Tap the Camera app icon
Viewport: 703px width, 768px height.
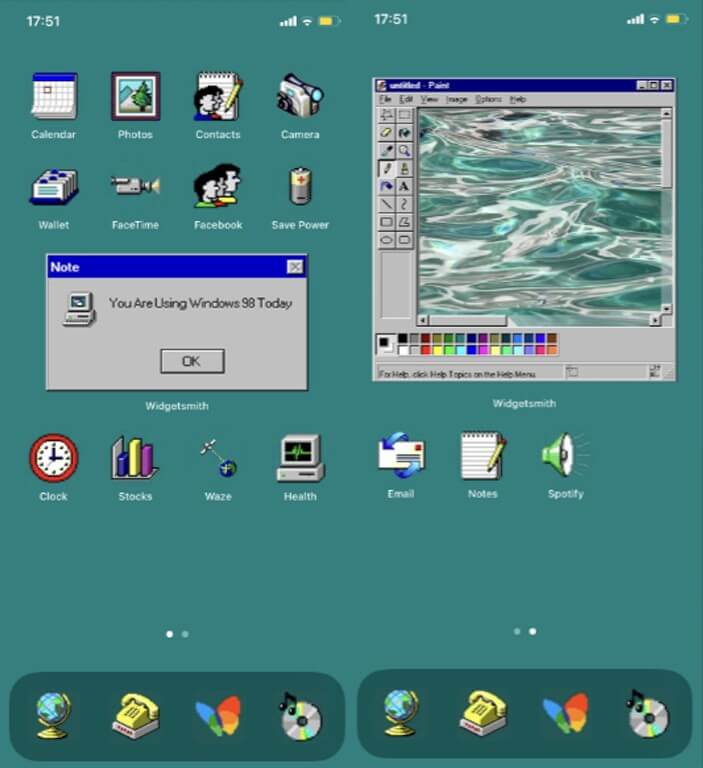[x=300, y=97]
